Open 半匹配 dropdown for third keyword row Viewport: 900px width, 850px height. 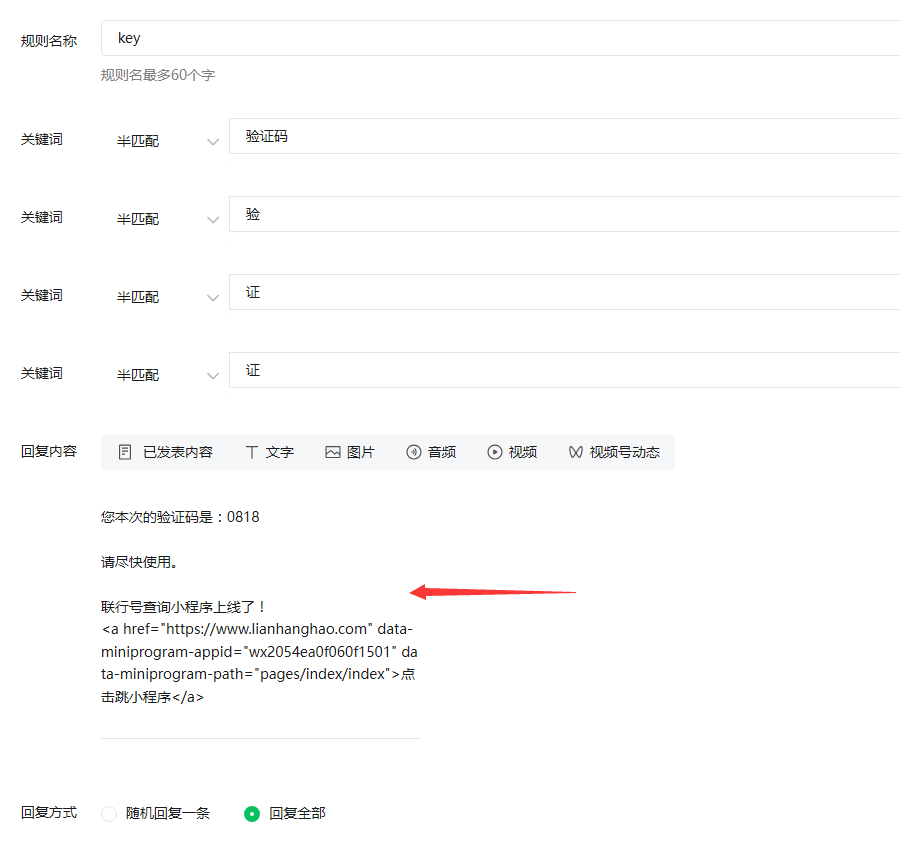pyautogui.click(x=165, y=297)
